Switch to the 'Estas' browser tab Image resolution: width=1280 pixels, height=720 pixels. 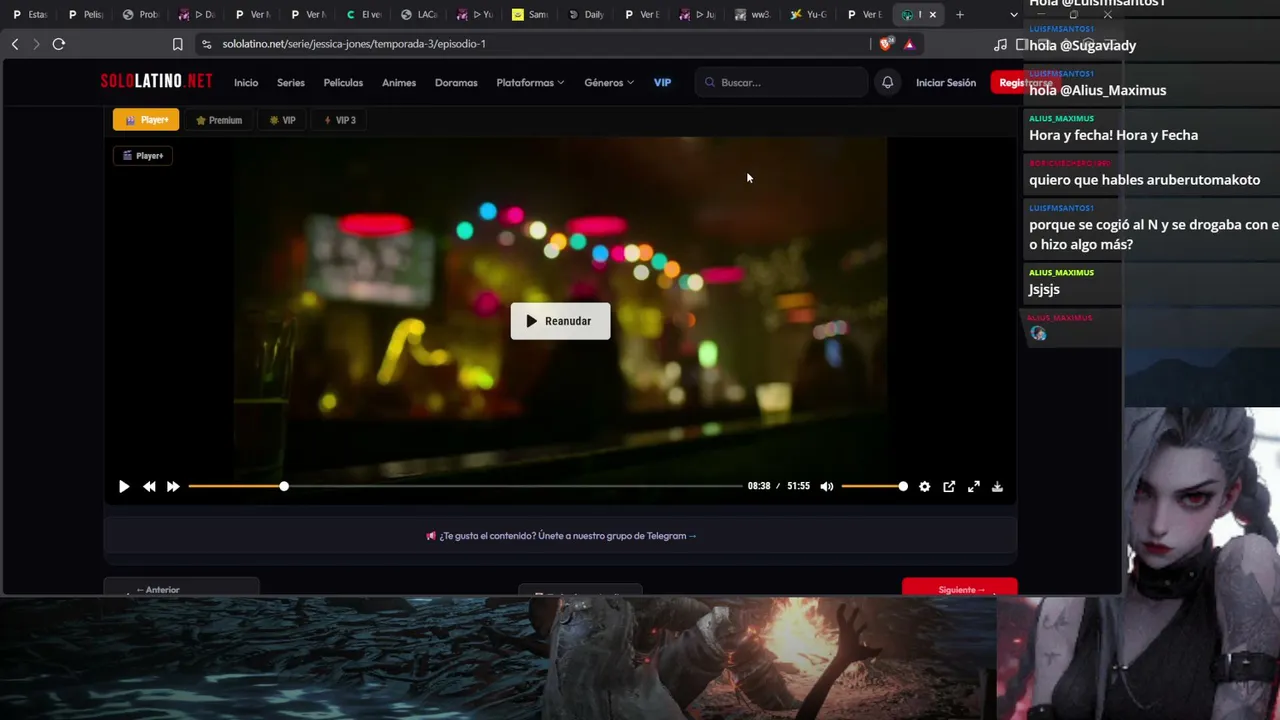(30, 15)
